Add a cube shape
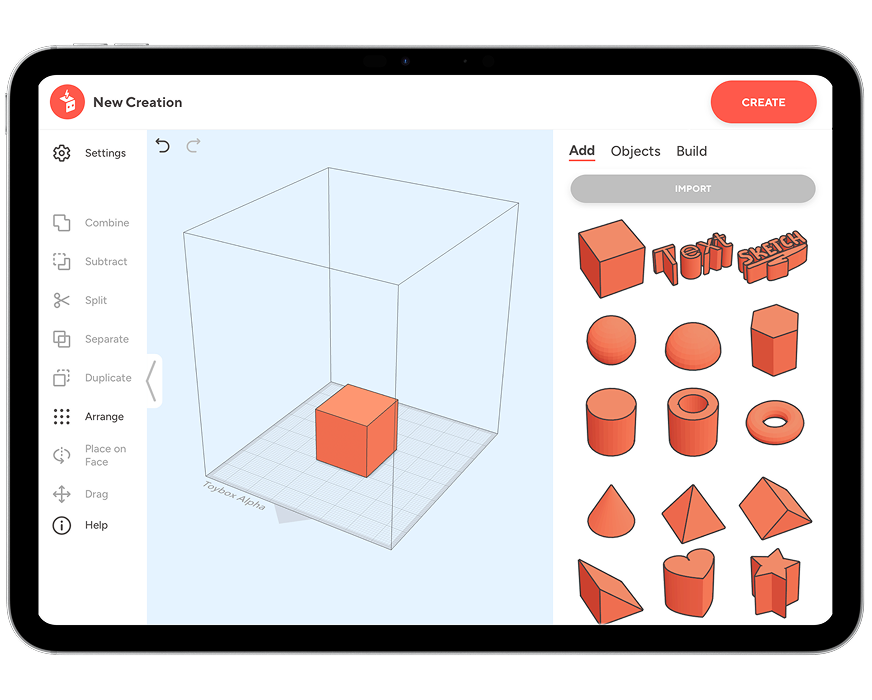 click(x=611, y=259)
